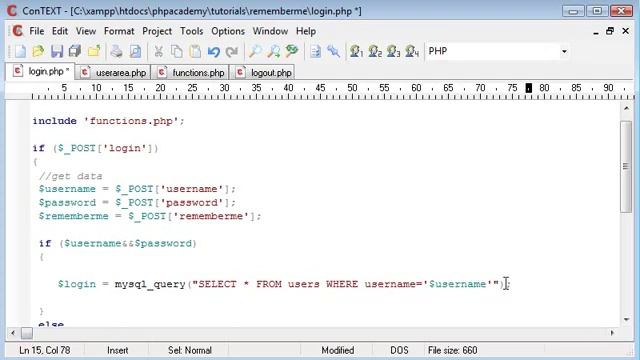Open the Project menu
Image resolution: width=640 pixels, height=360 pixels.
tap(157, 31)
